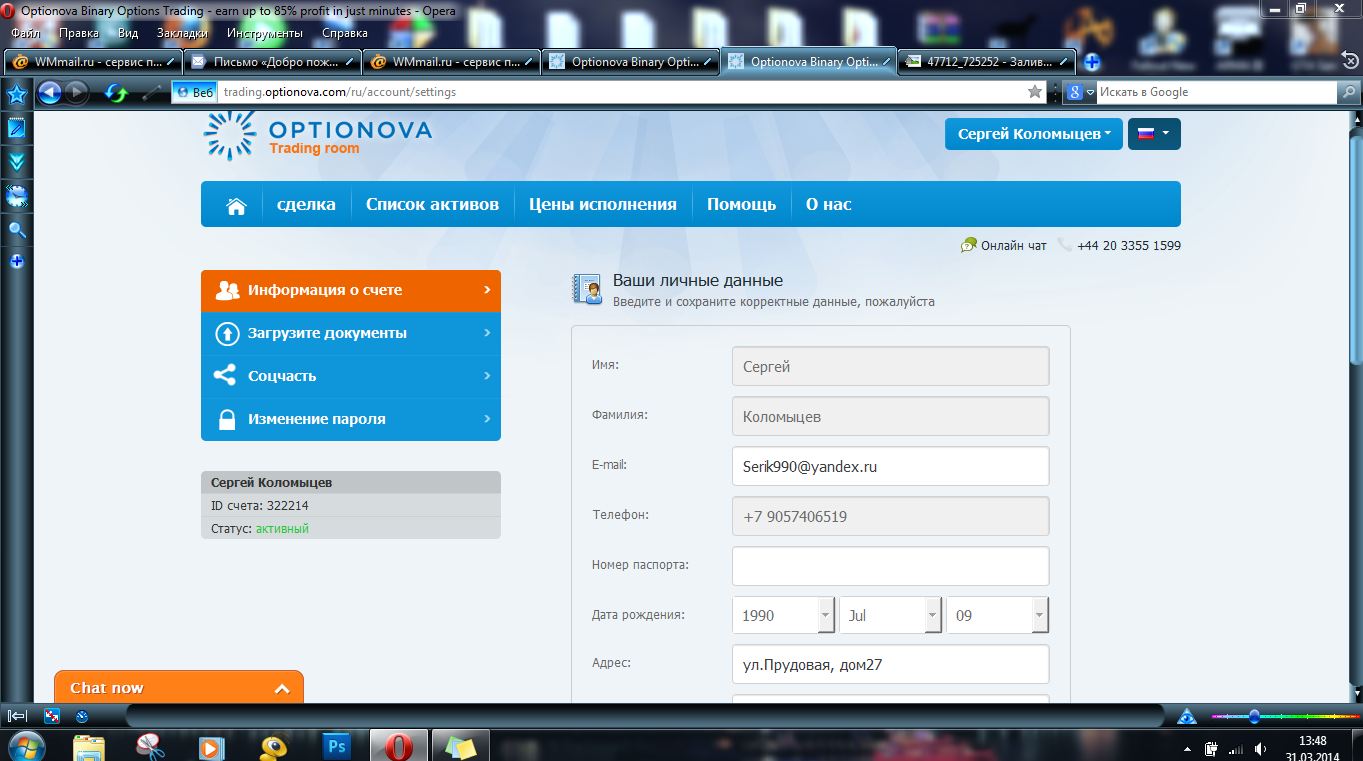Open the Файл menu

tap(25, 33)
